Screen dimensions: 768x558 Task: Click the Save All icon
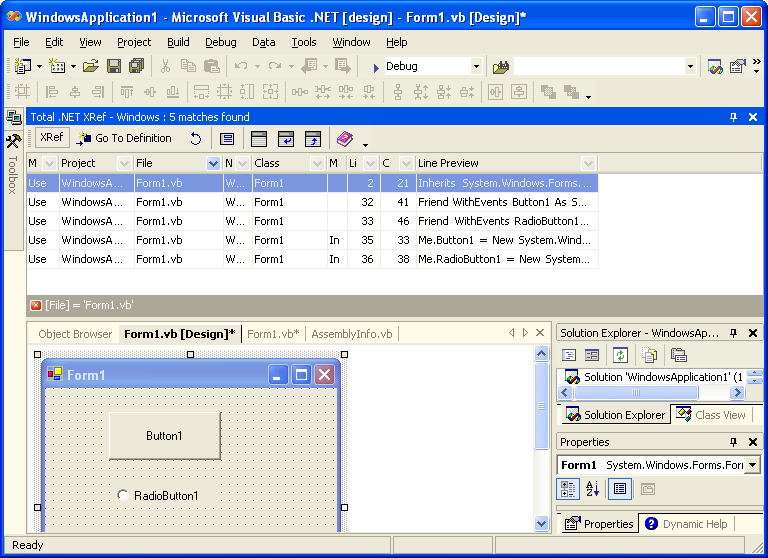pyautogui.click(x=137, y=66)
